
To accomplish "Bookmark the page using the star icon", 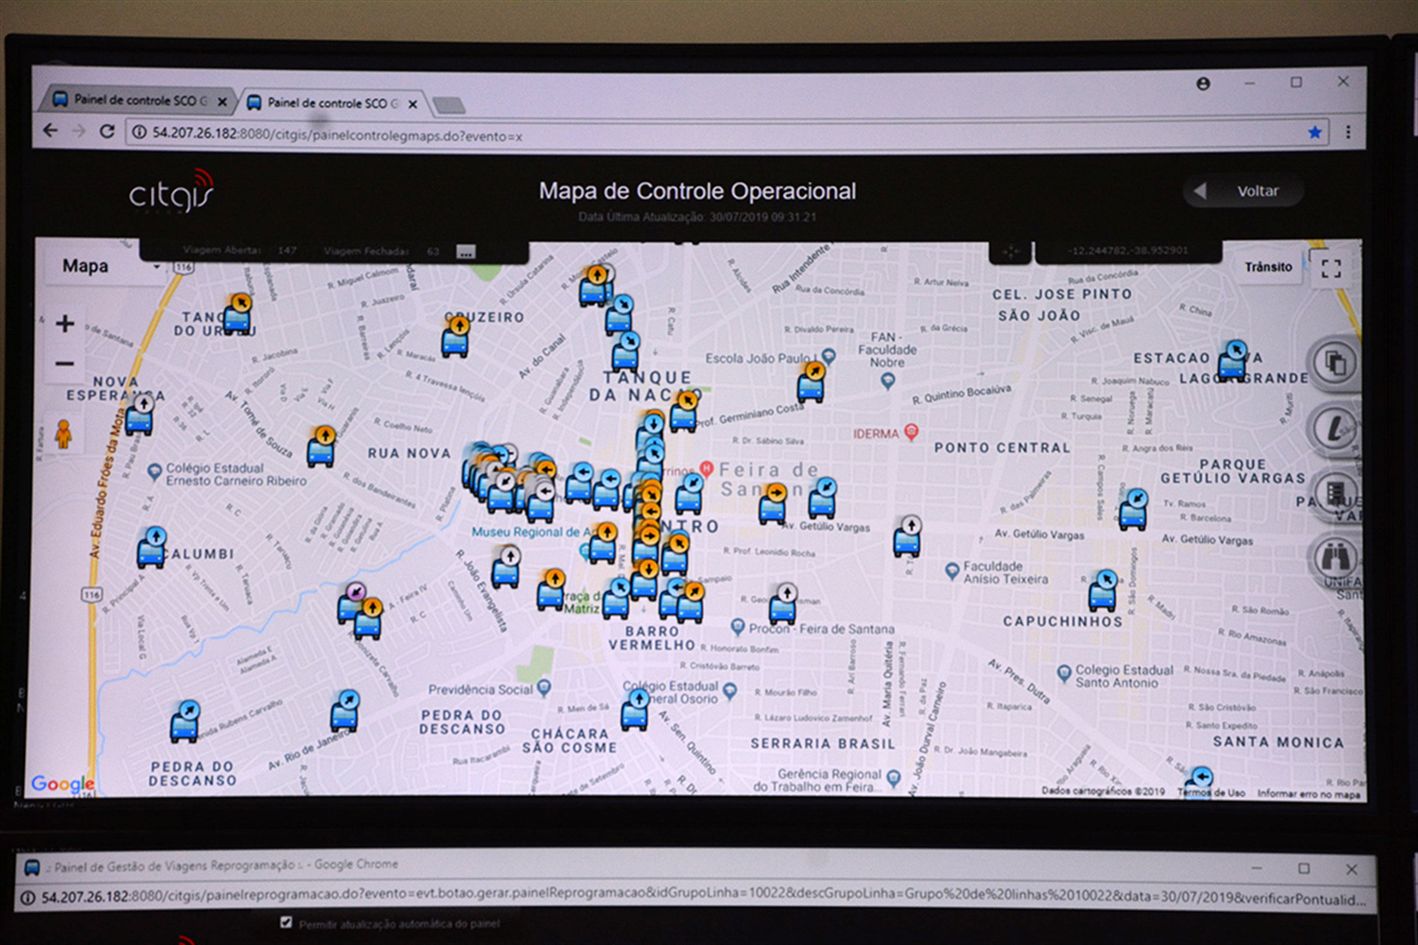I will click(x=1313, y=131).
